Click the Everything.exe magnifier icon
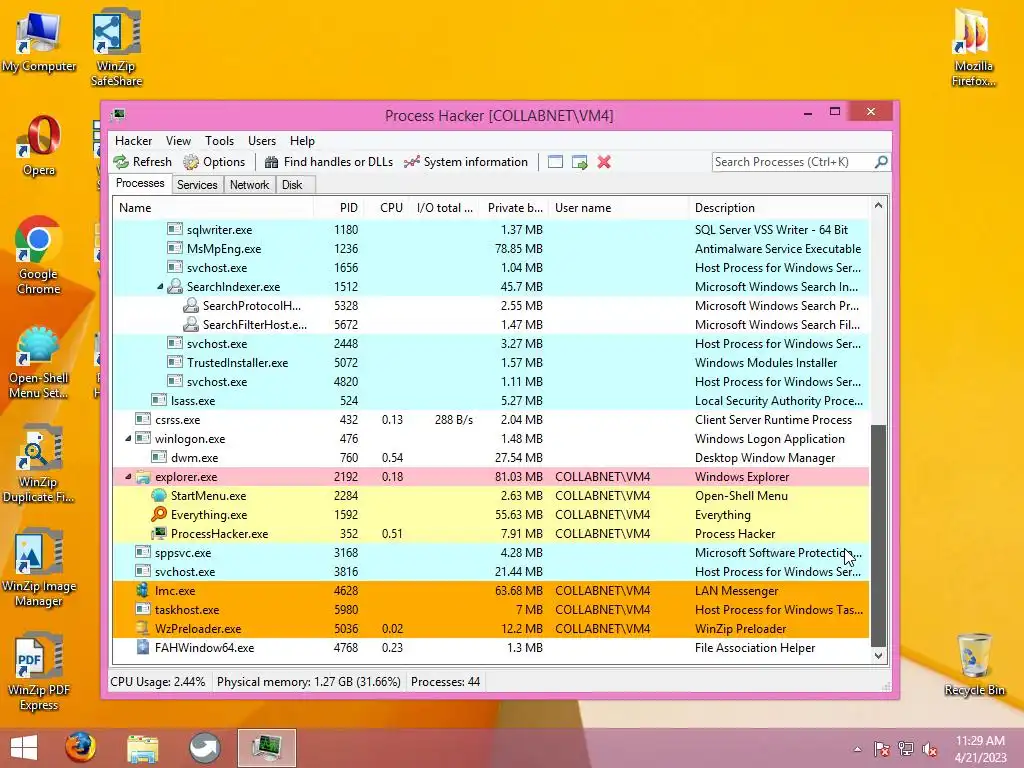Viewport: 1024px width, 768px height. tap(159, 515)
